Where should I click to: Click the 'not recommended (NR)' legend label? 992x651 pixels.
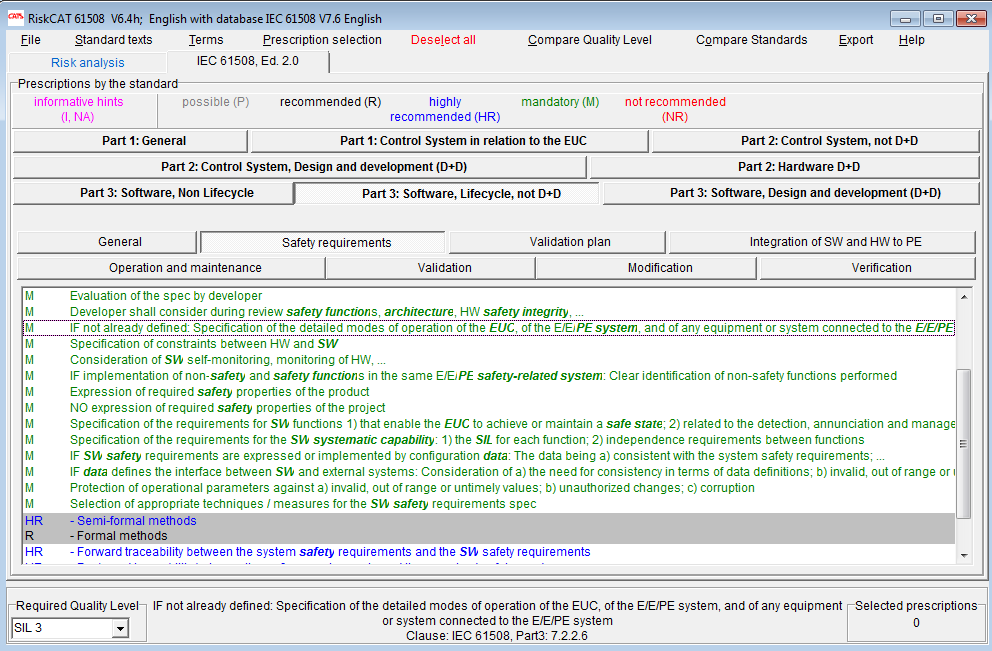pos(675,109)
